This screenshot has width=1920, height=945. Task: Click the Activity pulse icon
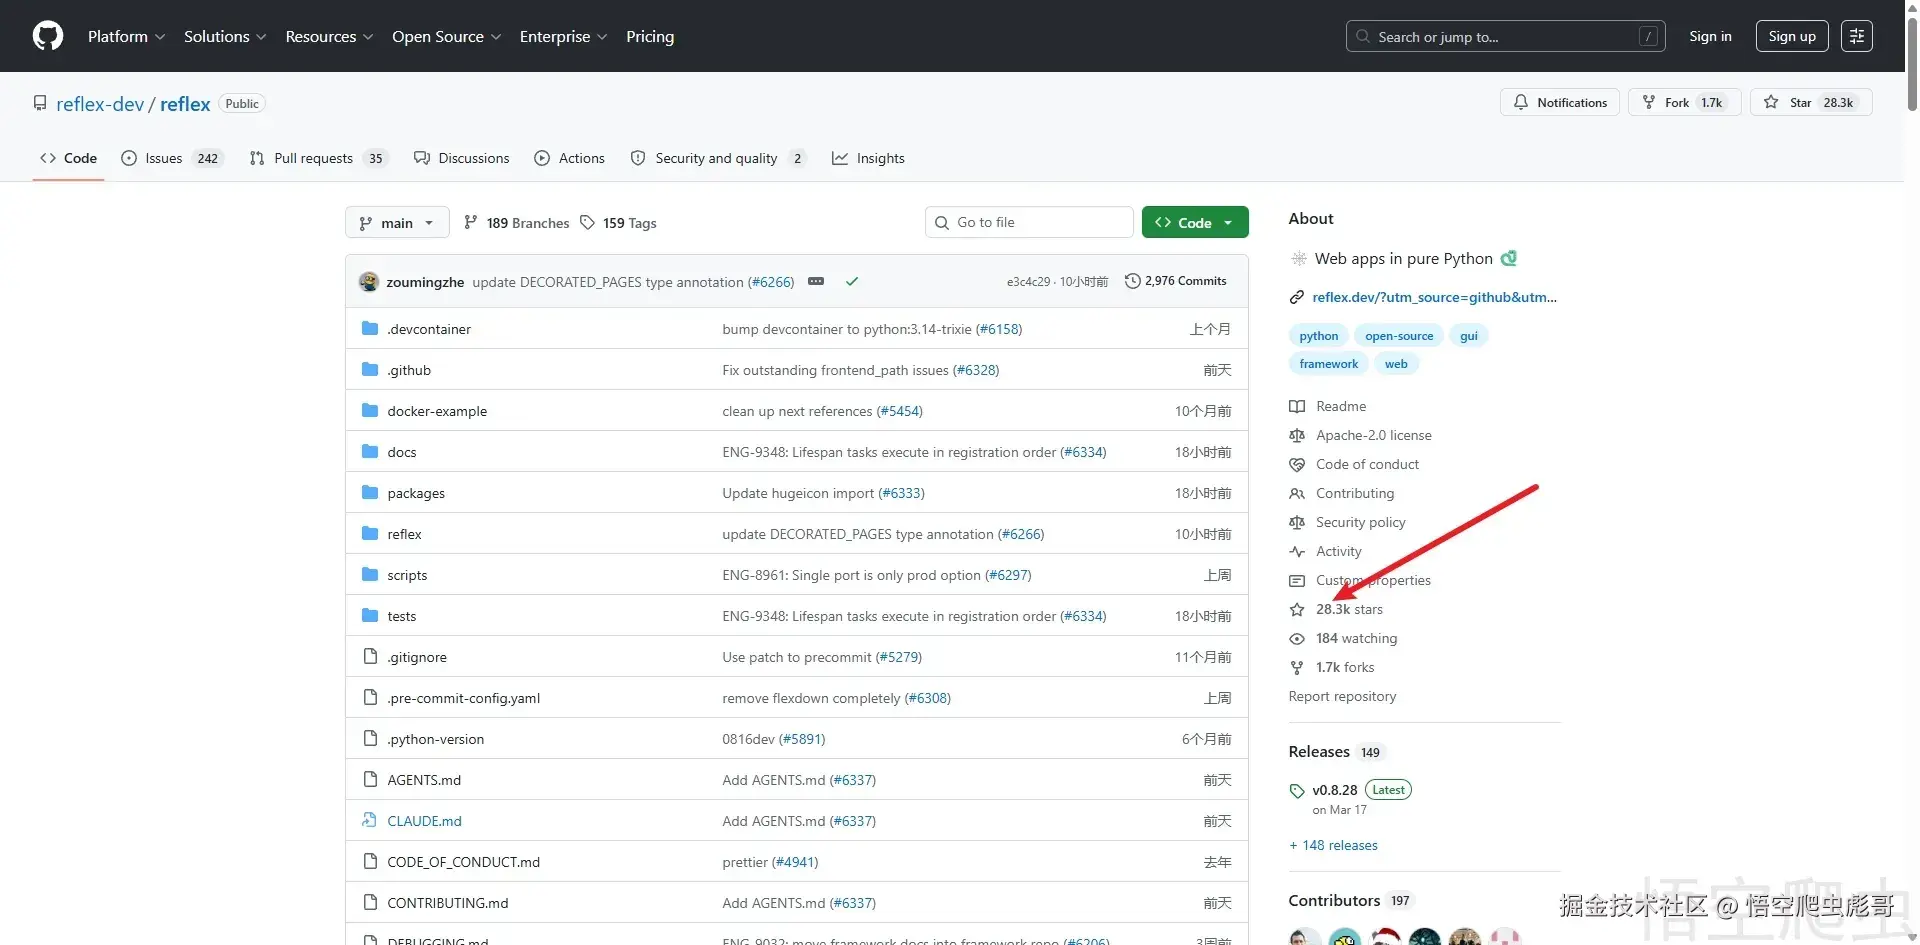click(x=1297, y=551)
